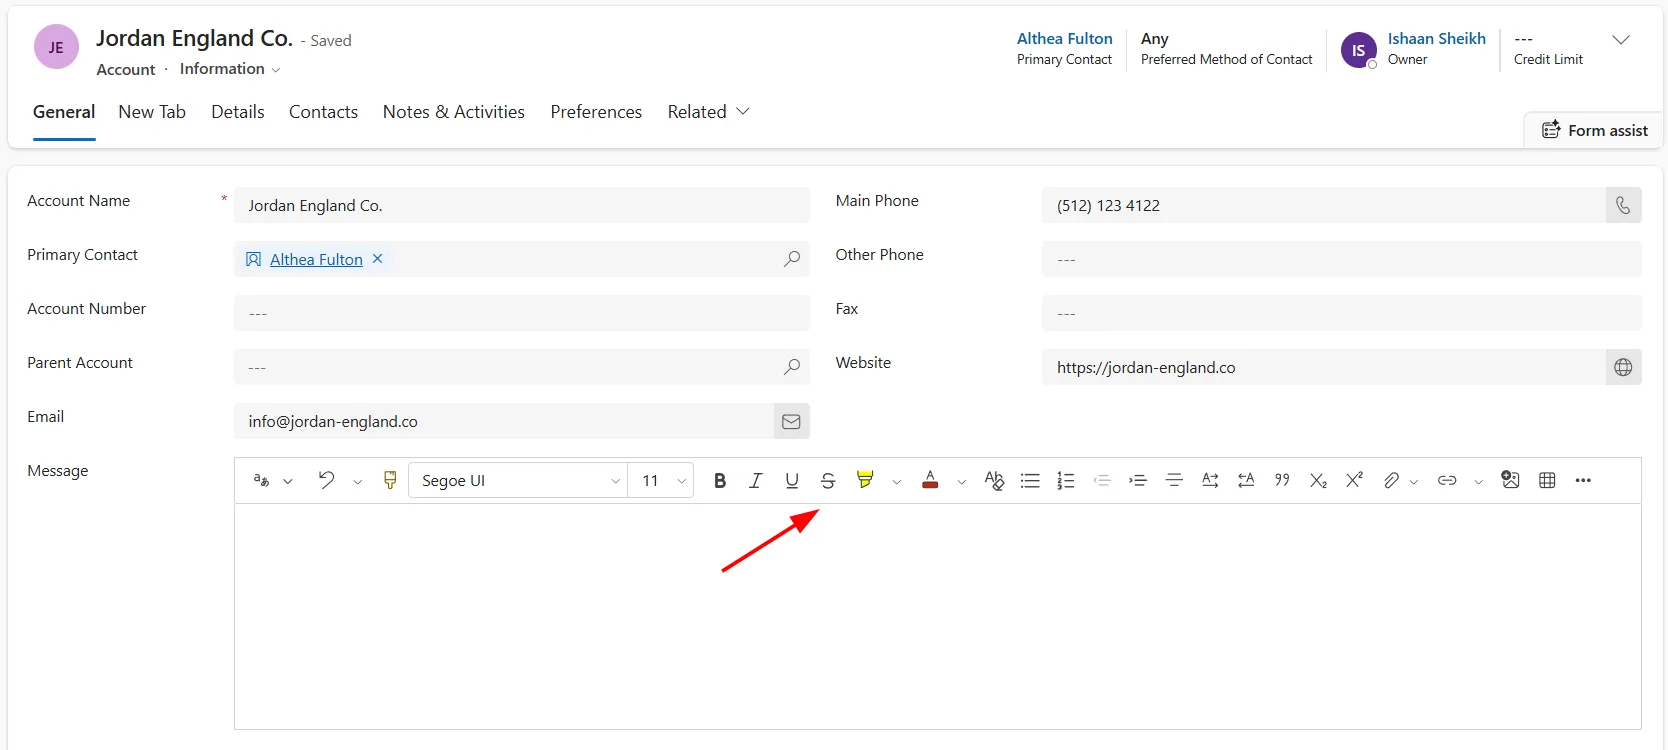Open the Preferences tab
This screenshot has height=750, width=1668.
[596, 112]
